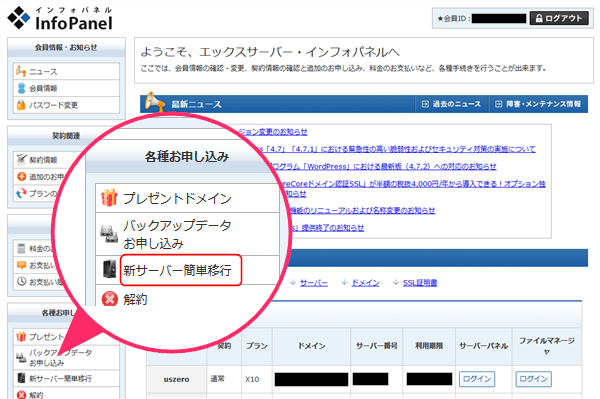The height and width of the screenshot is (399, 600).
Task: Jump to the SSL証明書 section link
Action: tap(420, 283)
